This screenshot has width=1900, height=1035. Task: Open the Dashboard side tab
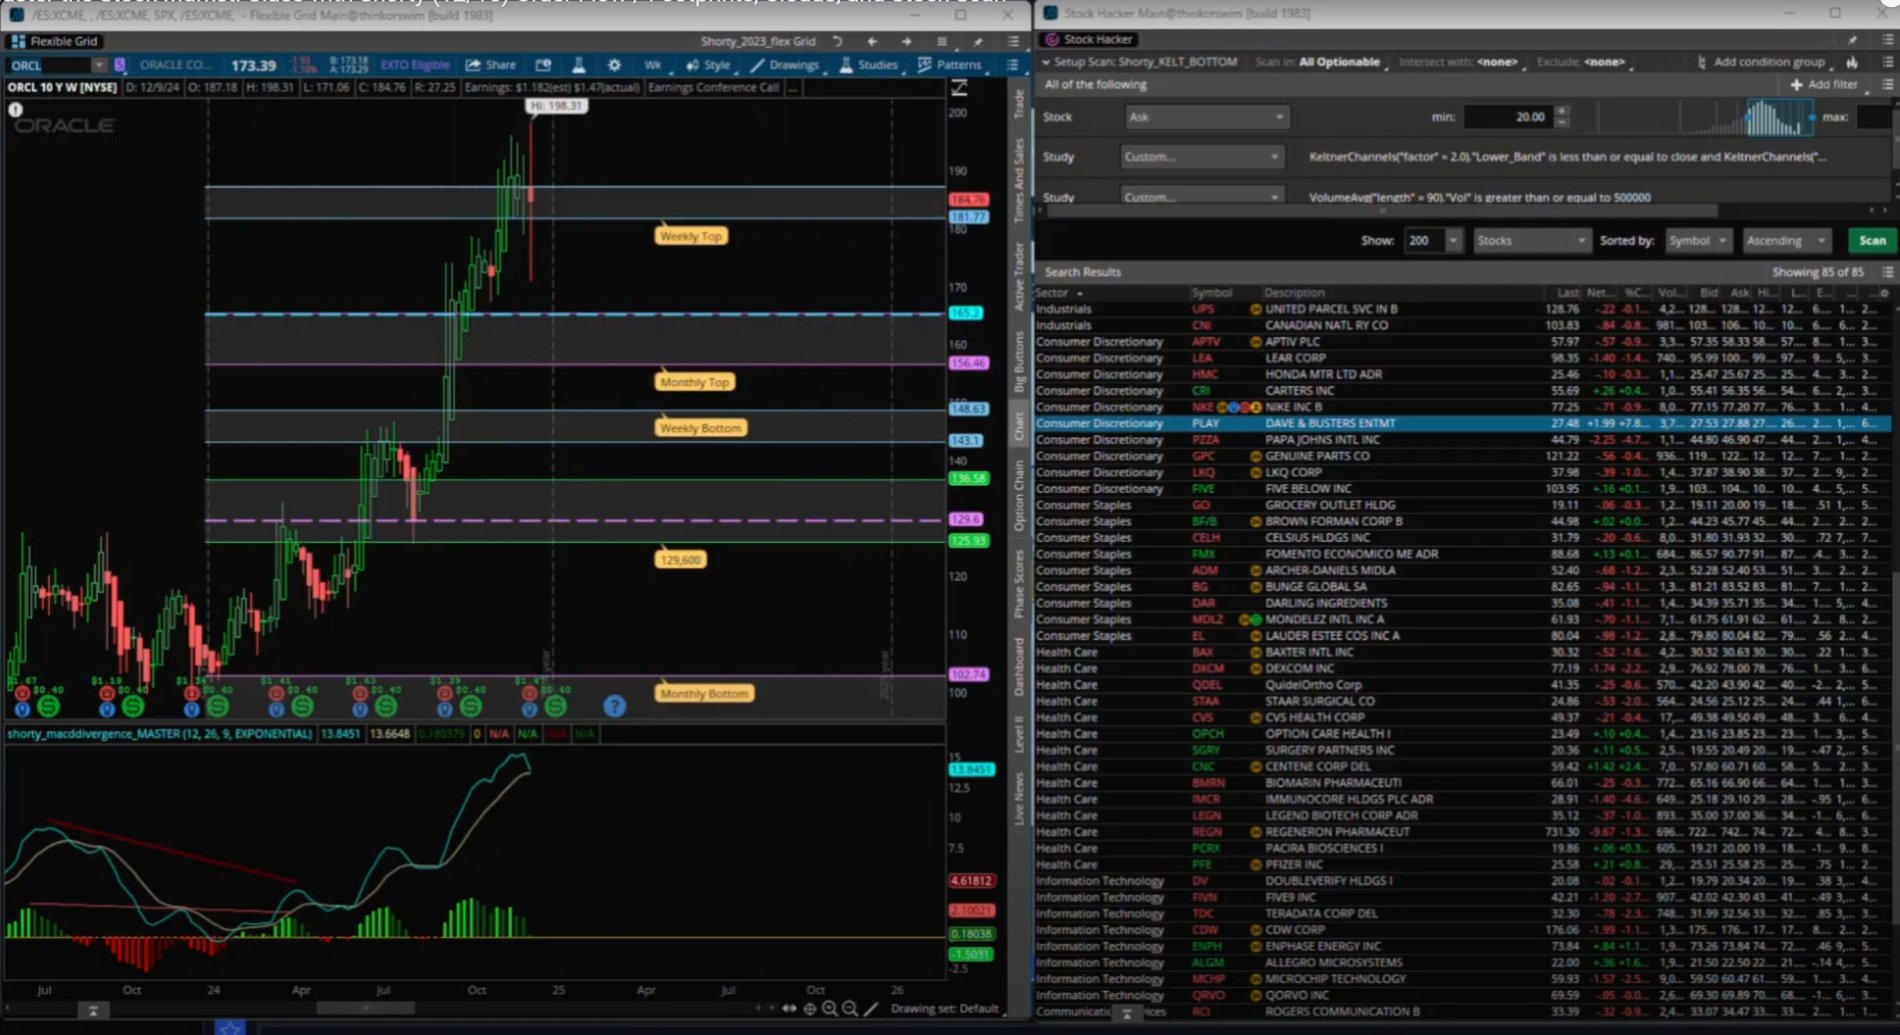pos(1019,666)
